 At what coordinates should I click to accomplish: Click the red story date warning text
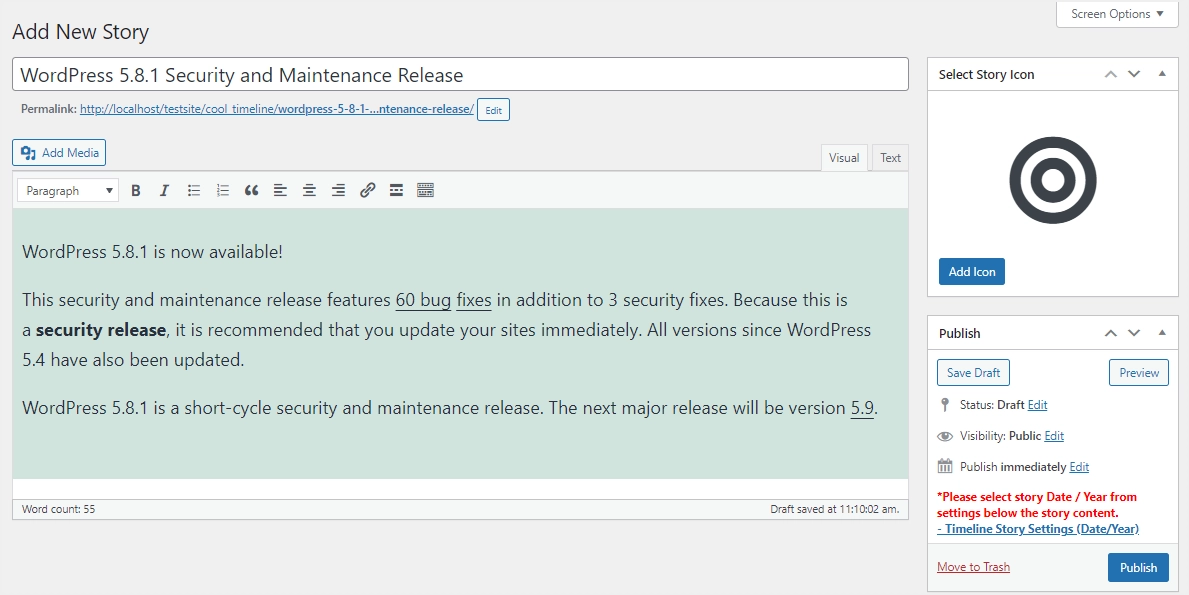click(1037, 505)
